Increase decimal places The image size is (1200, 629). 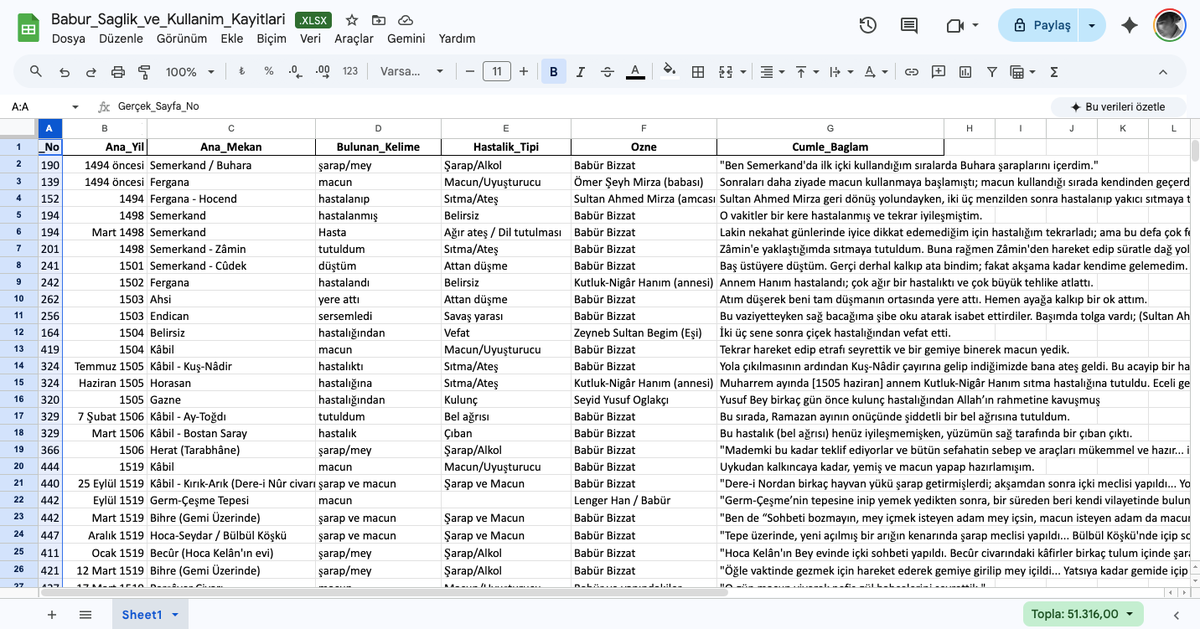click(x=322, y=72)
